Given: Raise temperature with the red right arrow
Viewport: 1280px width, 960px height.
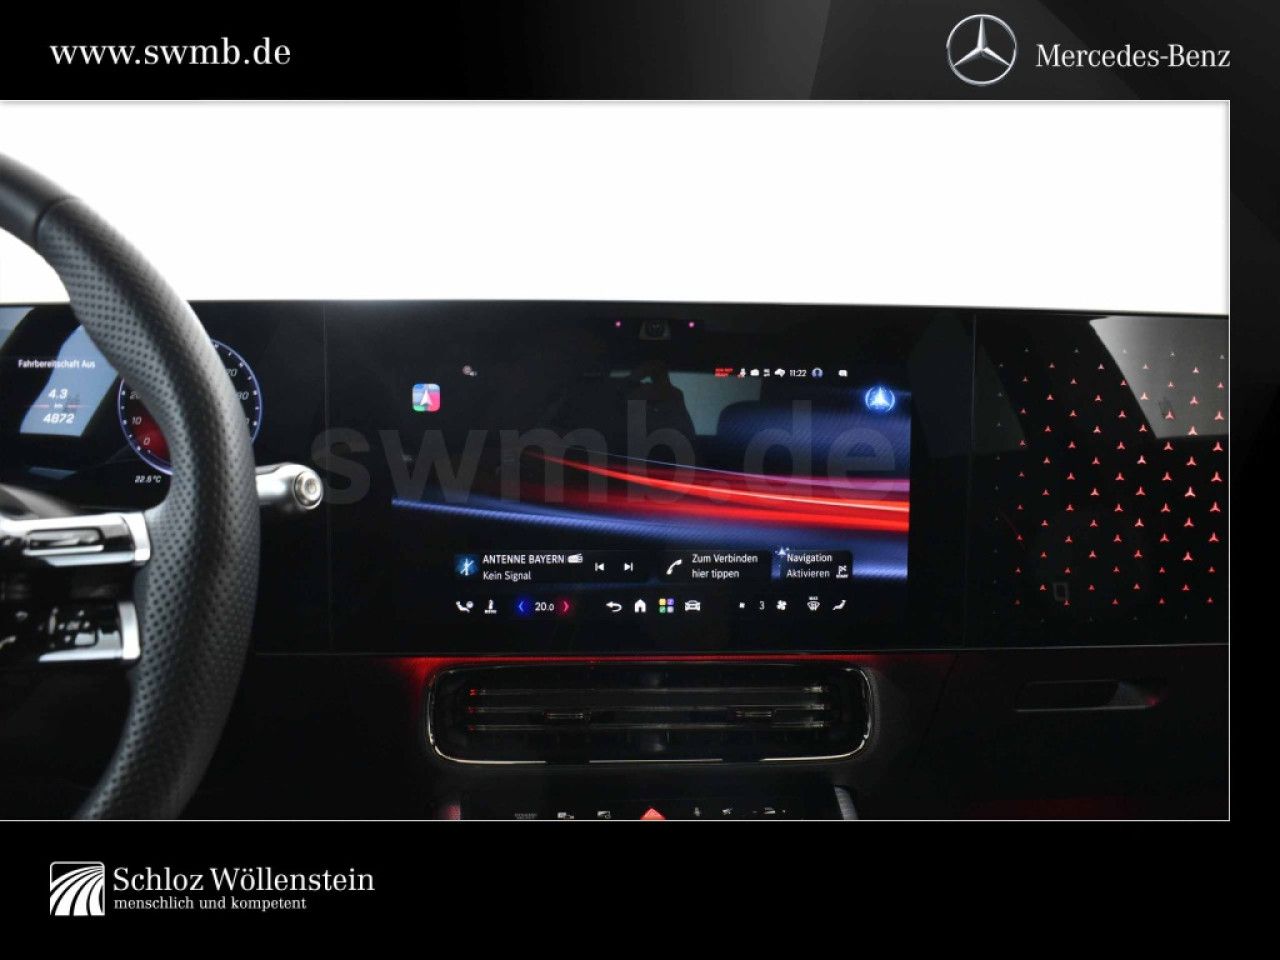Looking at the screenshot, I should point(566,606).
